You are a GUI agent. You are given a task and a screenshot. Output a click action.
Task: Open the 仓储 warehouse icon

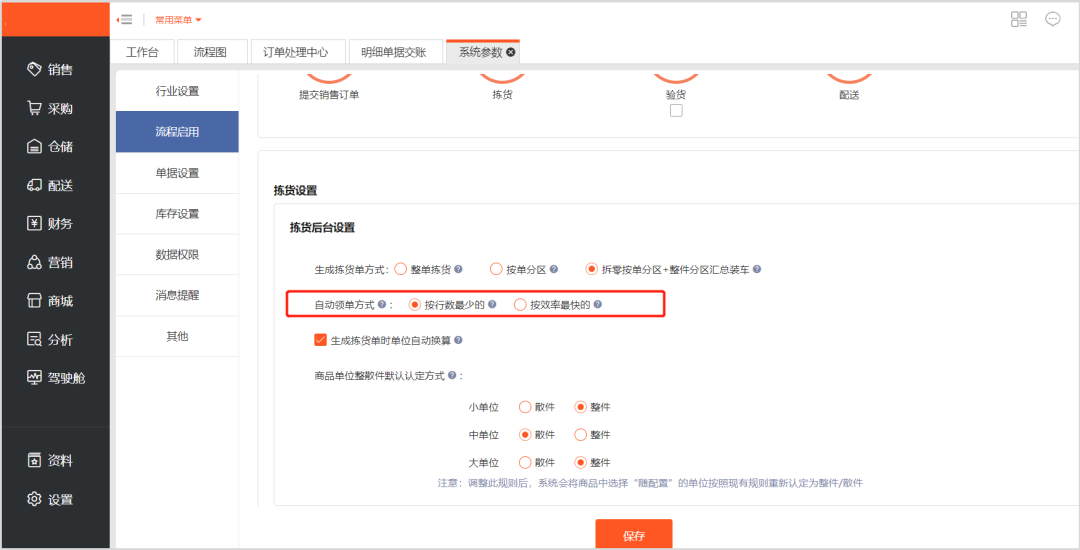click(x=34, y=147)
